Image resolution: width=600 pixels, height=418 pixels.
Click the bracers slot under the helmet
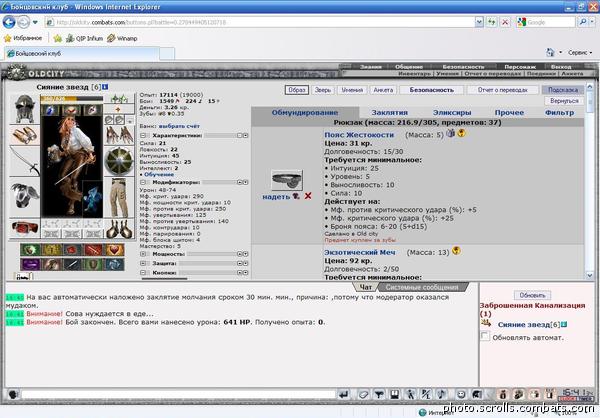[x=24, y=135]
